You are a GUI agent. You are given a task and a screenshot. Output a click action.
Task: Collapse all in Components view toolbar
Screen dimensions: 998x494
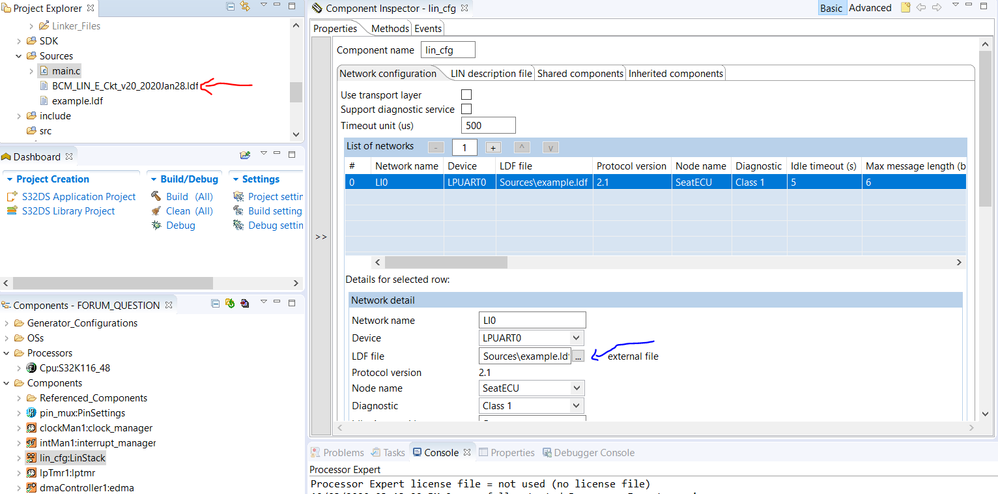click(215, 304)
